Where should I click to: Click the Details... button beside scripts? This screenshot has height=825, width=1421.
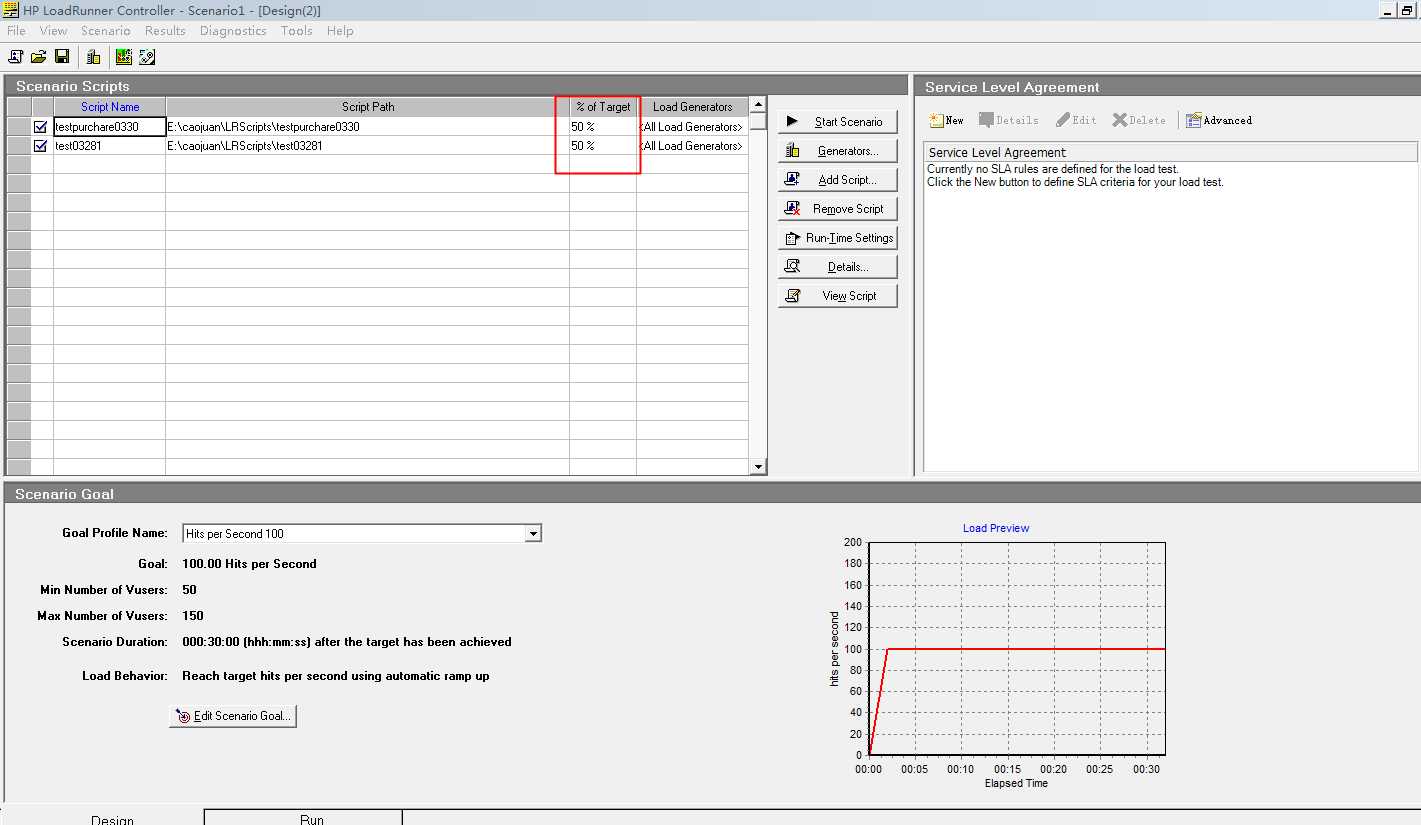[838, 267]
